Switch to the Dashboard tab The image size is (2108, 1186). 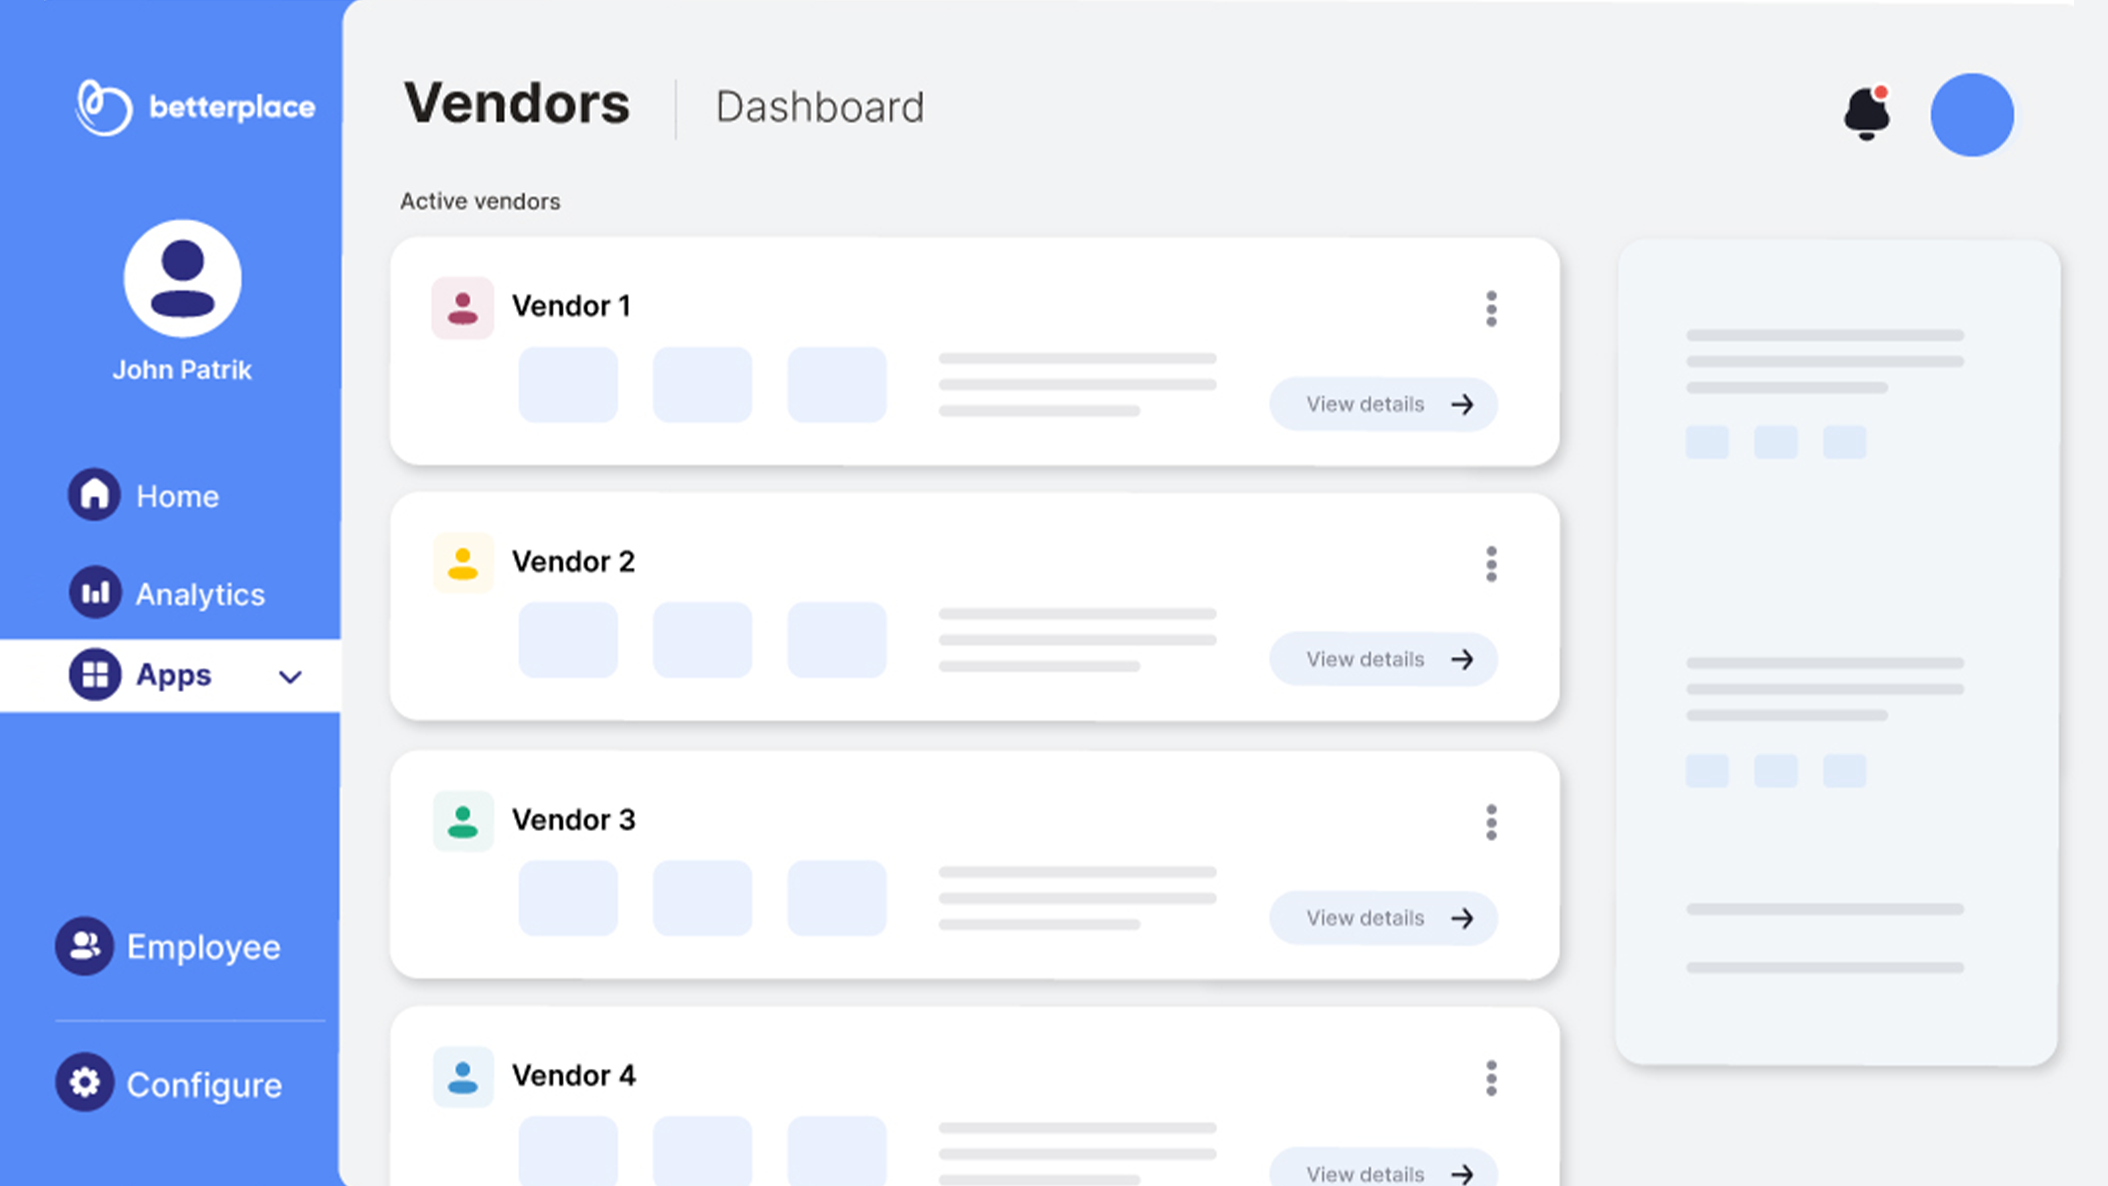(819, 107)
